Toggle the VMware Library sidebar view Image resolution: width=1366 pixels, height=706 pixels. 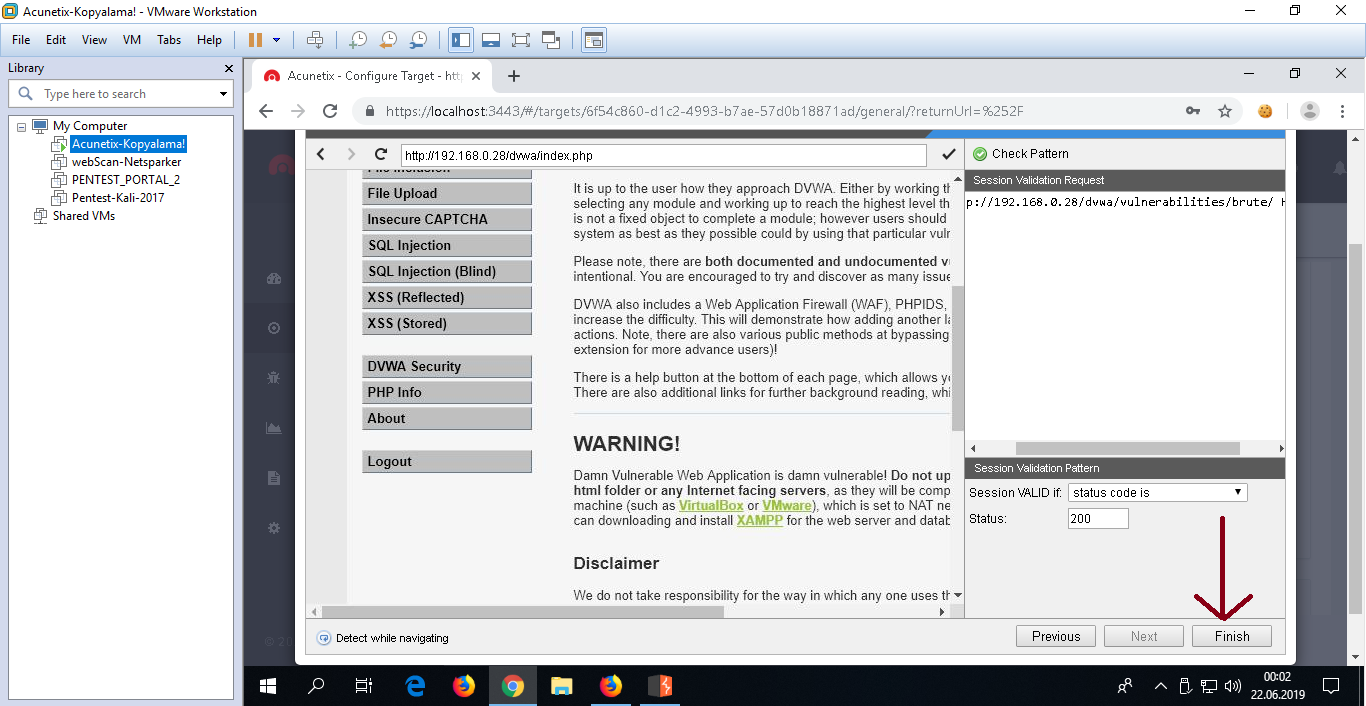point(461,40)
